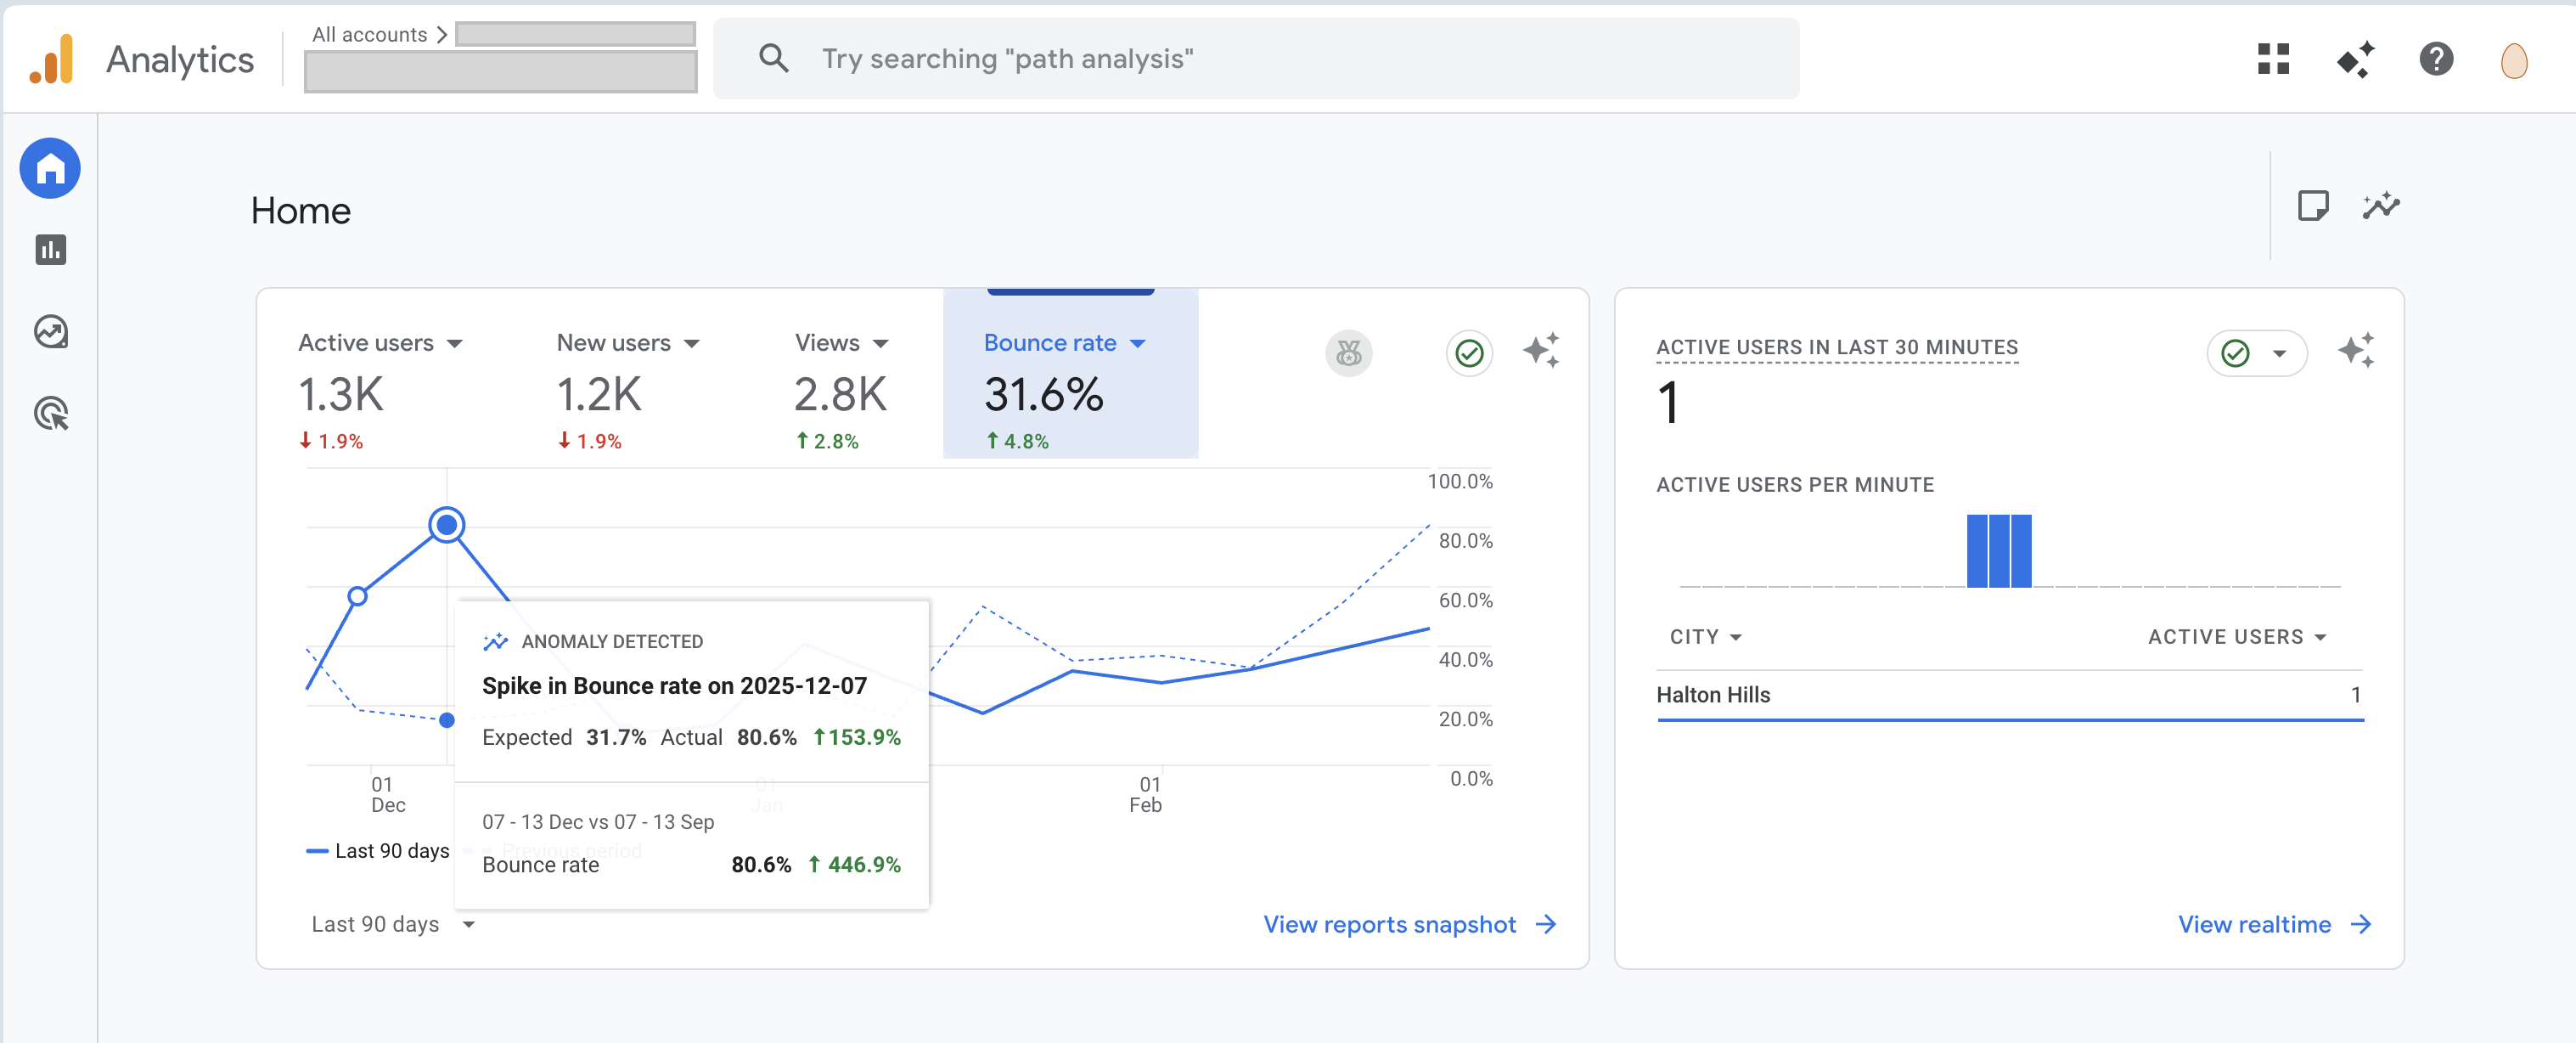The width and height of the screenshot is (2576, 1043).
Task: Open the Reports section in the sidebar
Action: 49,250
